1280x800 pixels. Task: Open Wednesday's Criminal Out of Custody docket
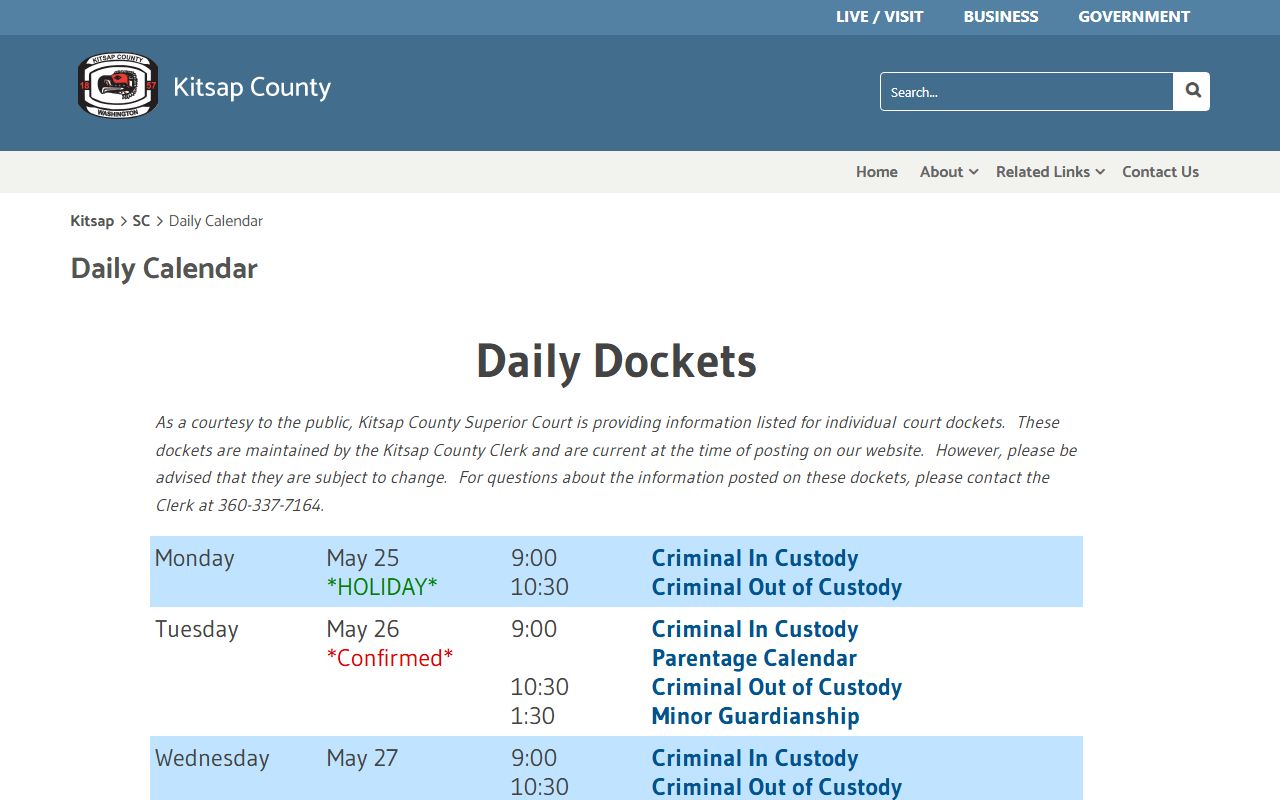777,787
